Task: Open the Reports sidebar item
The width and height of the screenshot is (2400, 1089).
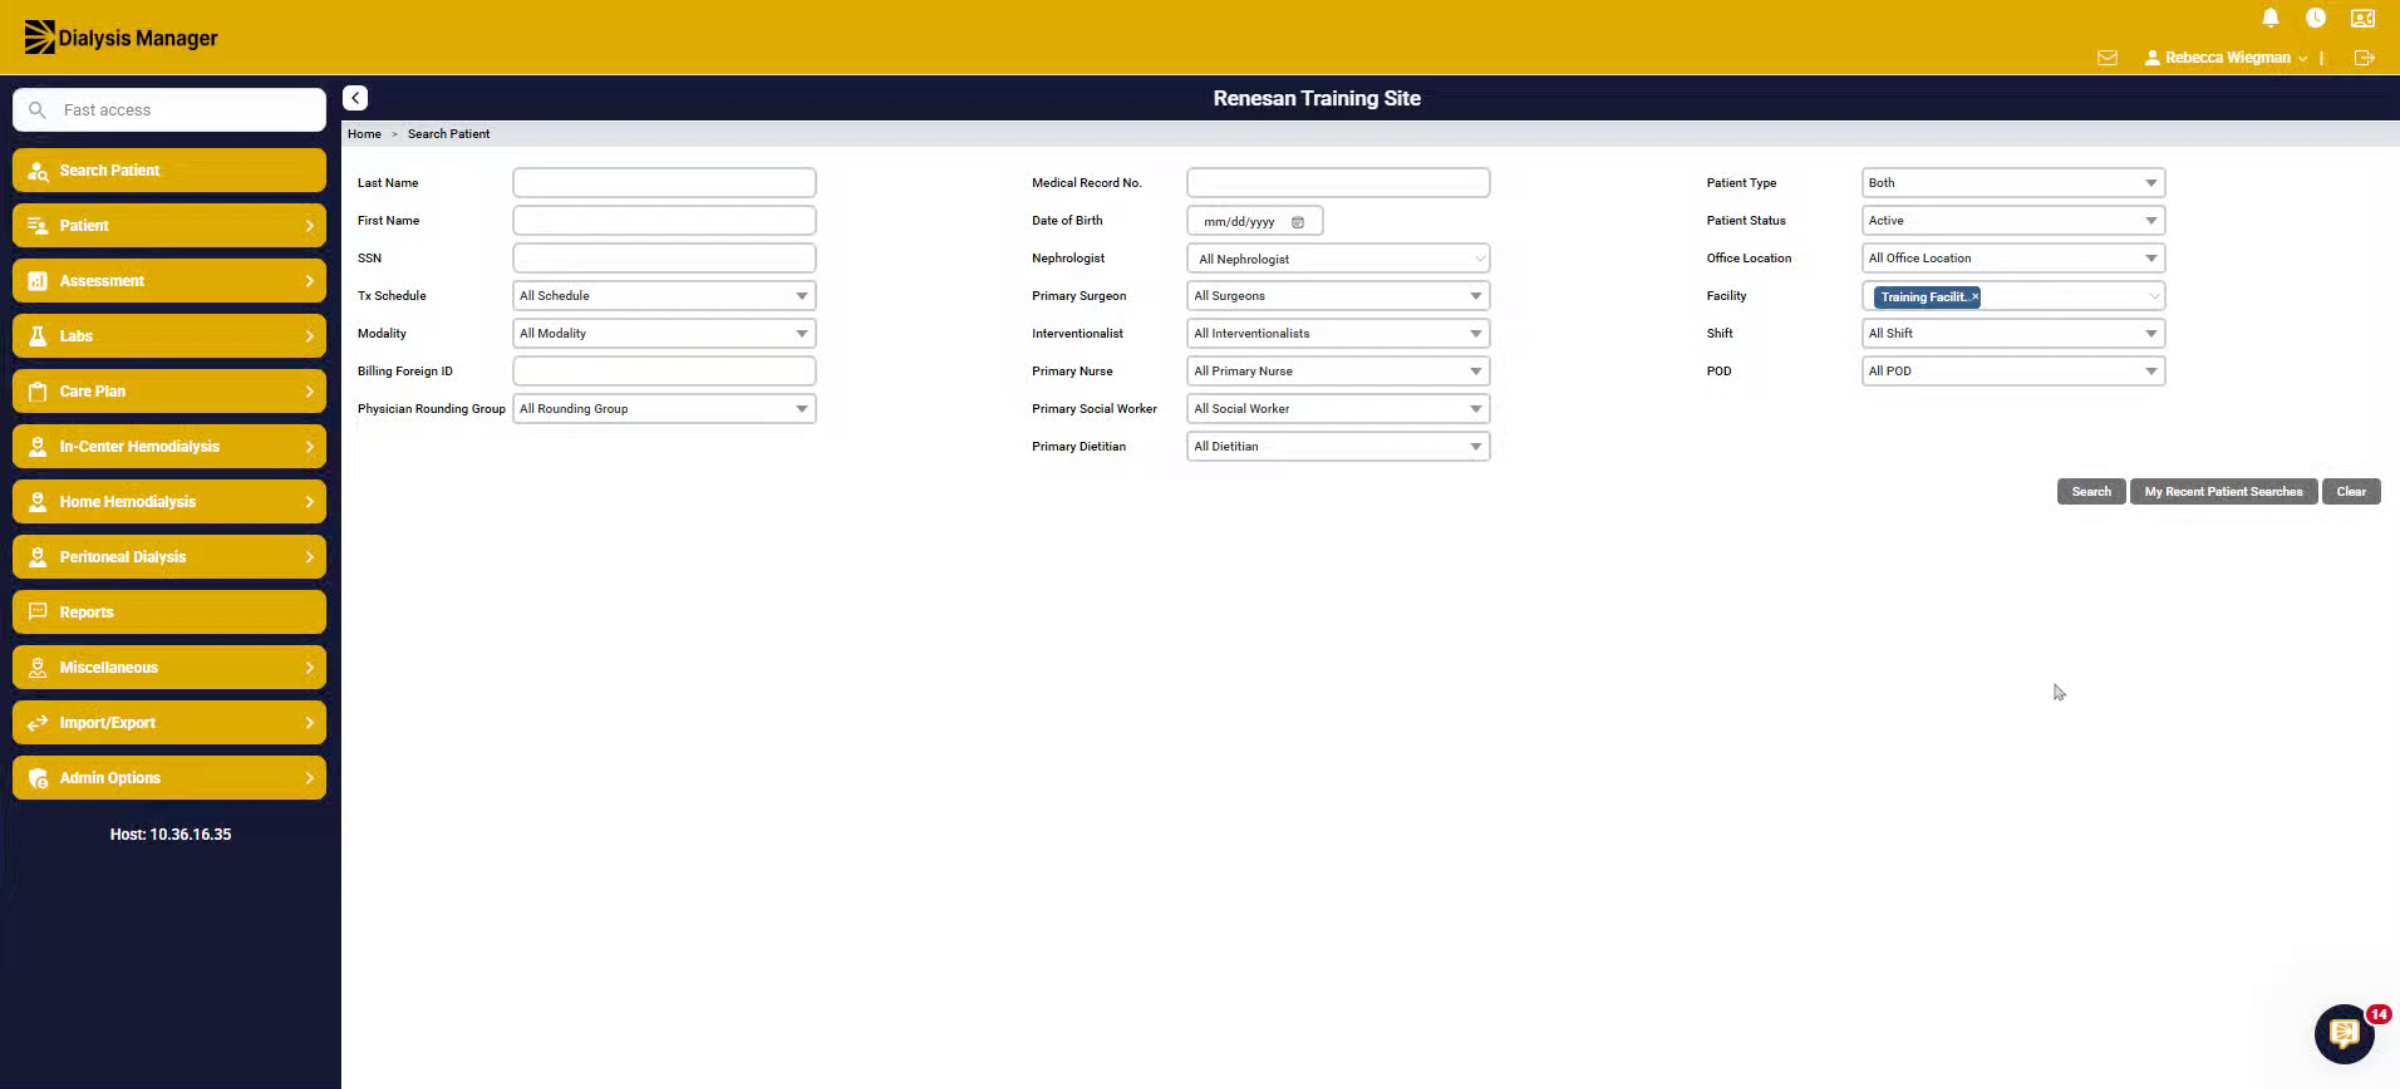Action: [x=169, y=612]
